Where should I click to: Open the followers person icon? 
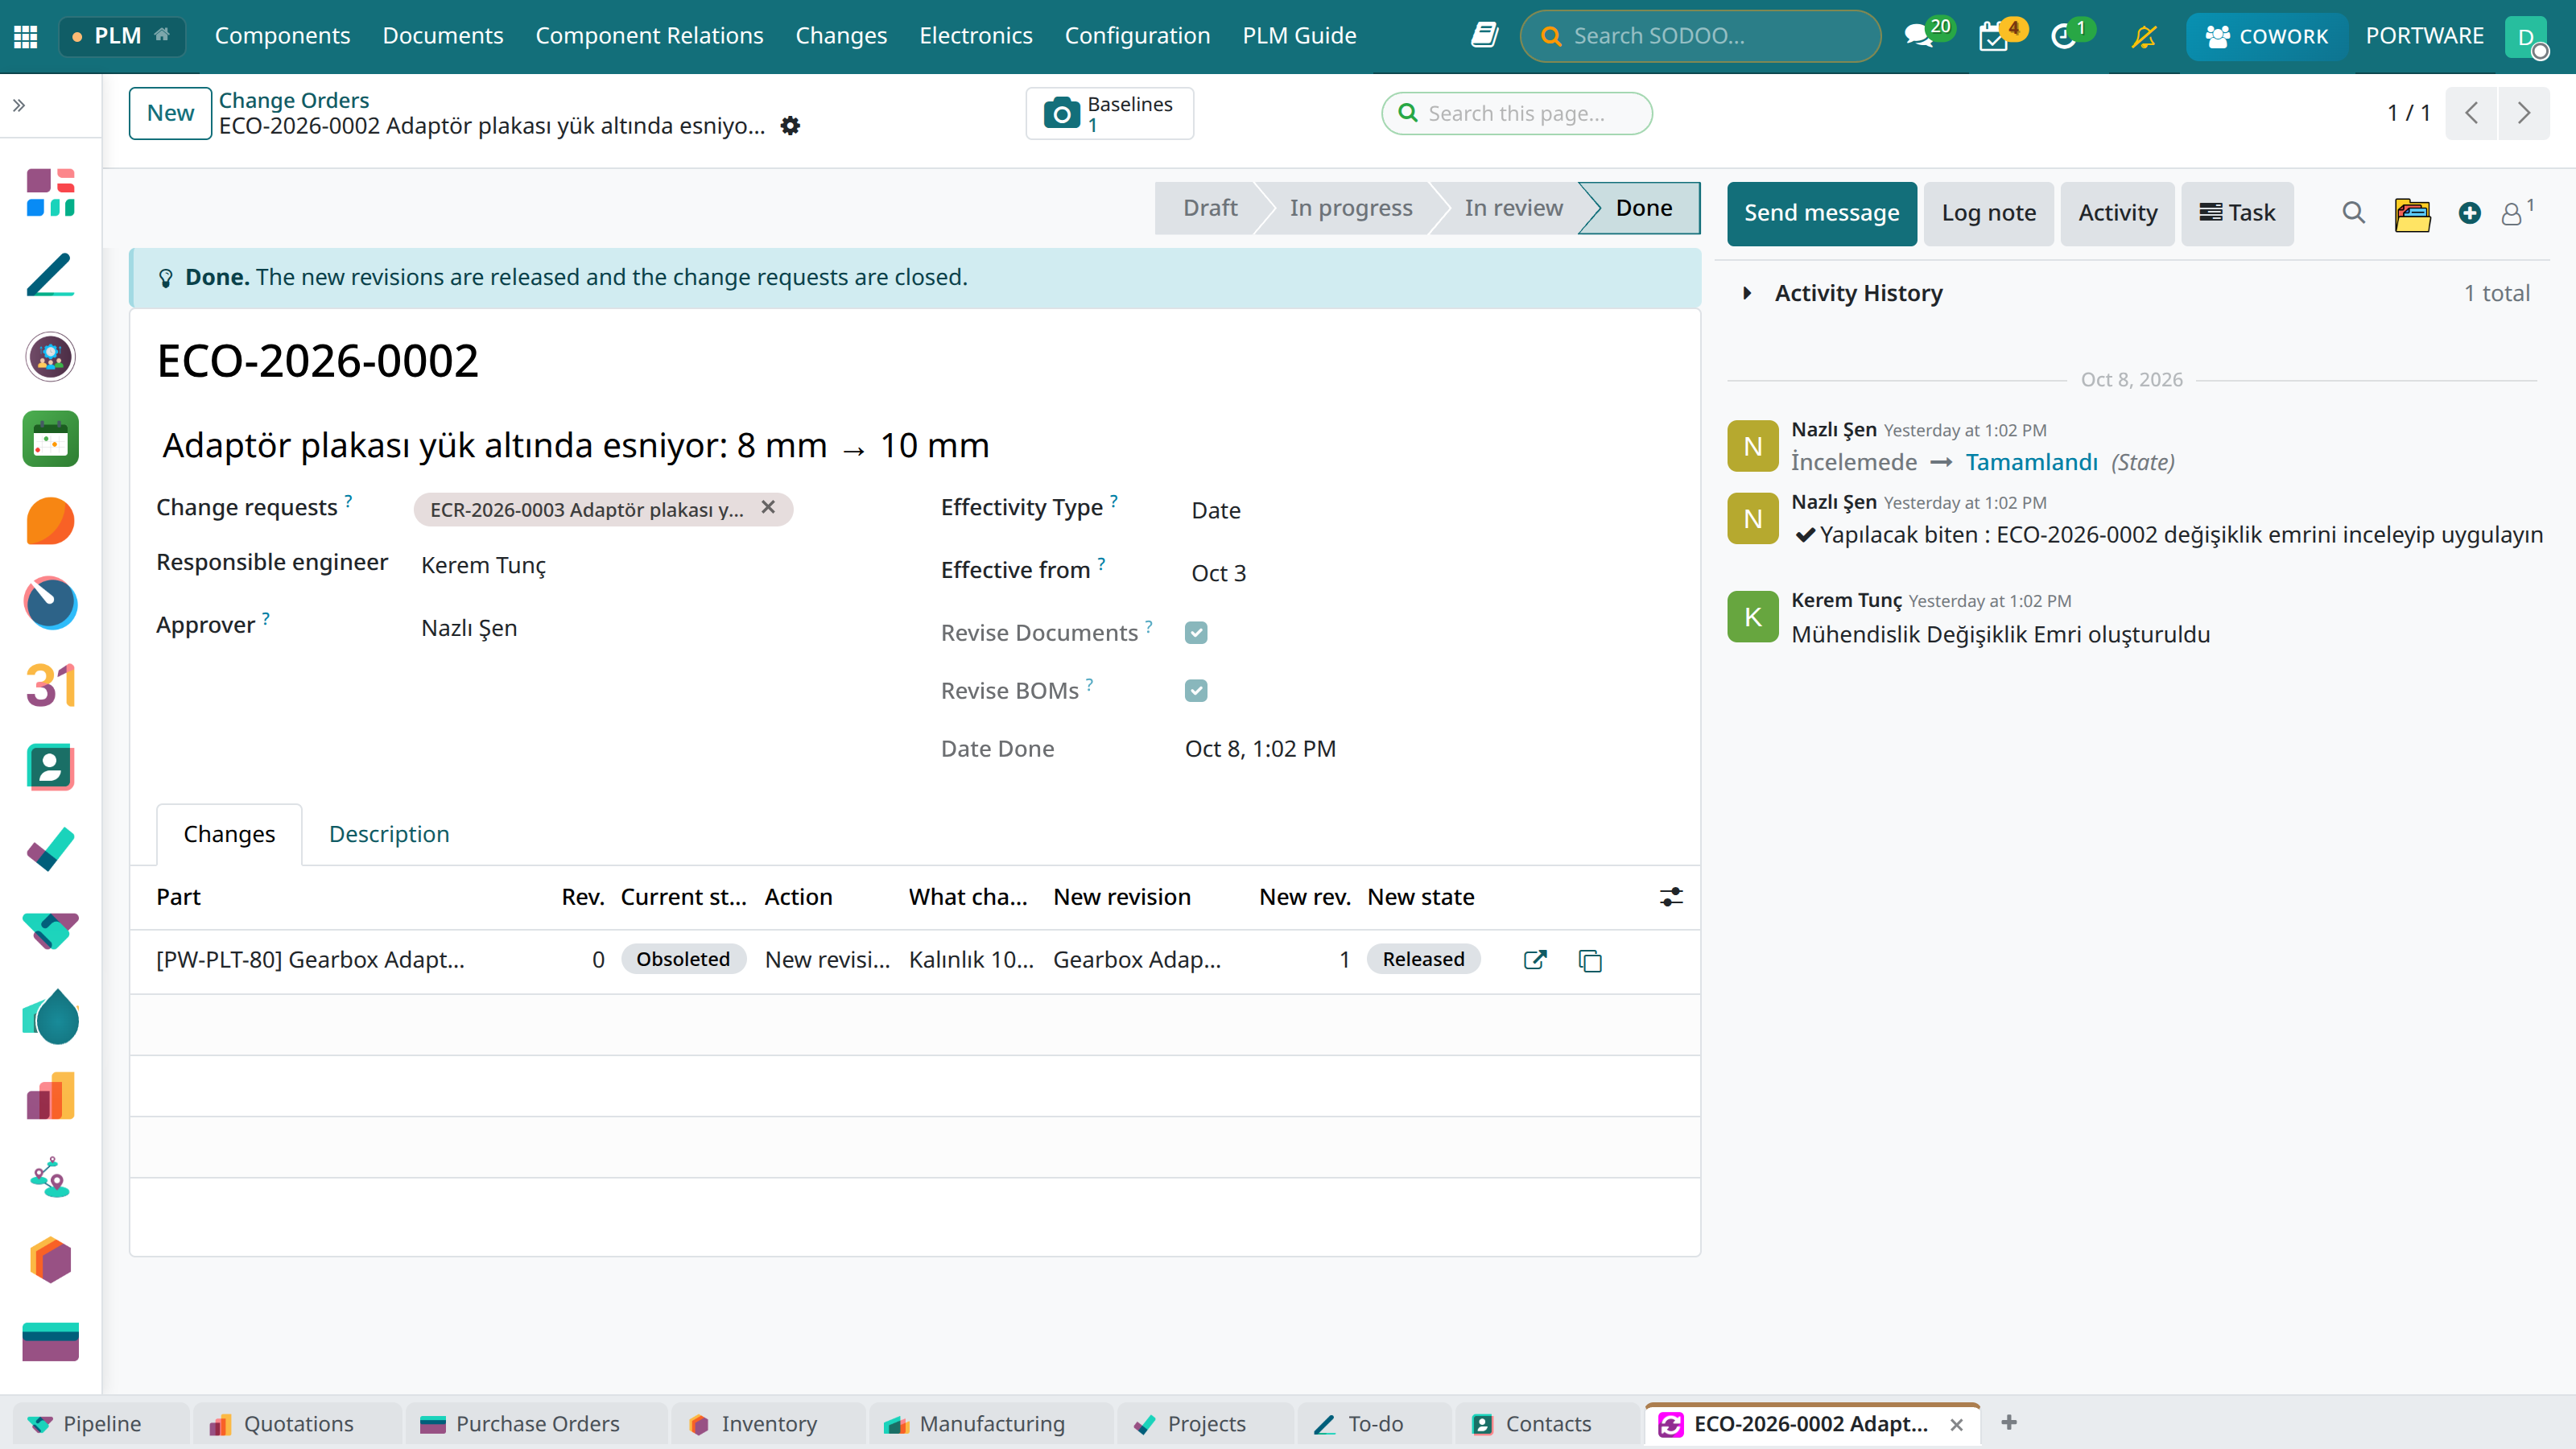click(2516, 213)
